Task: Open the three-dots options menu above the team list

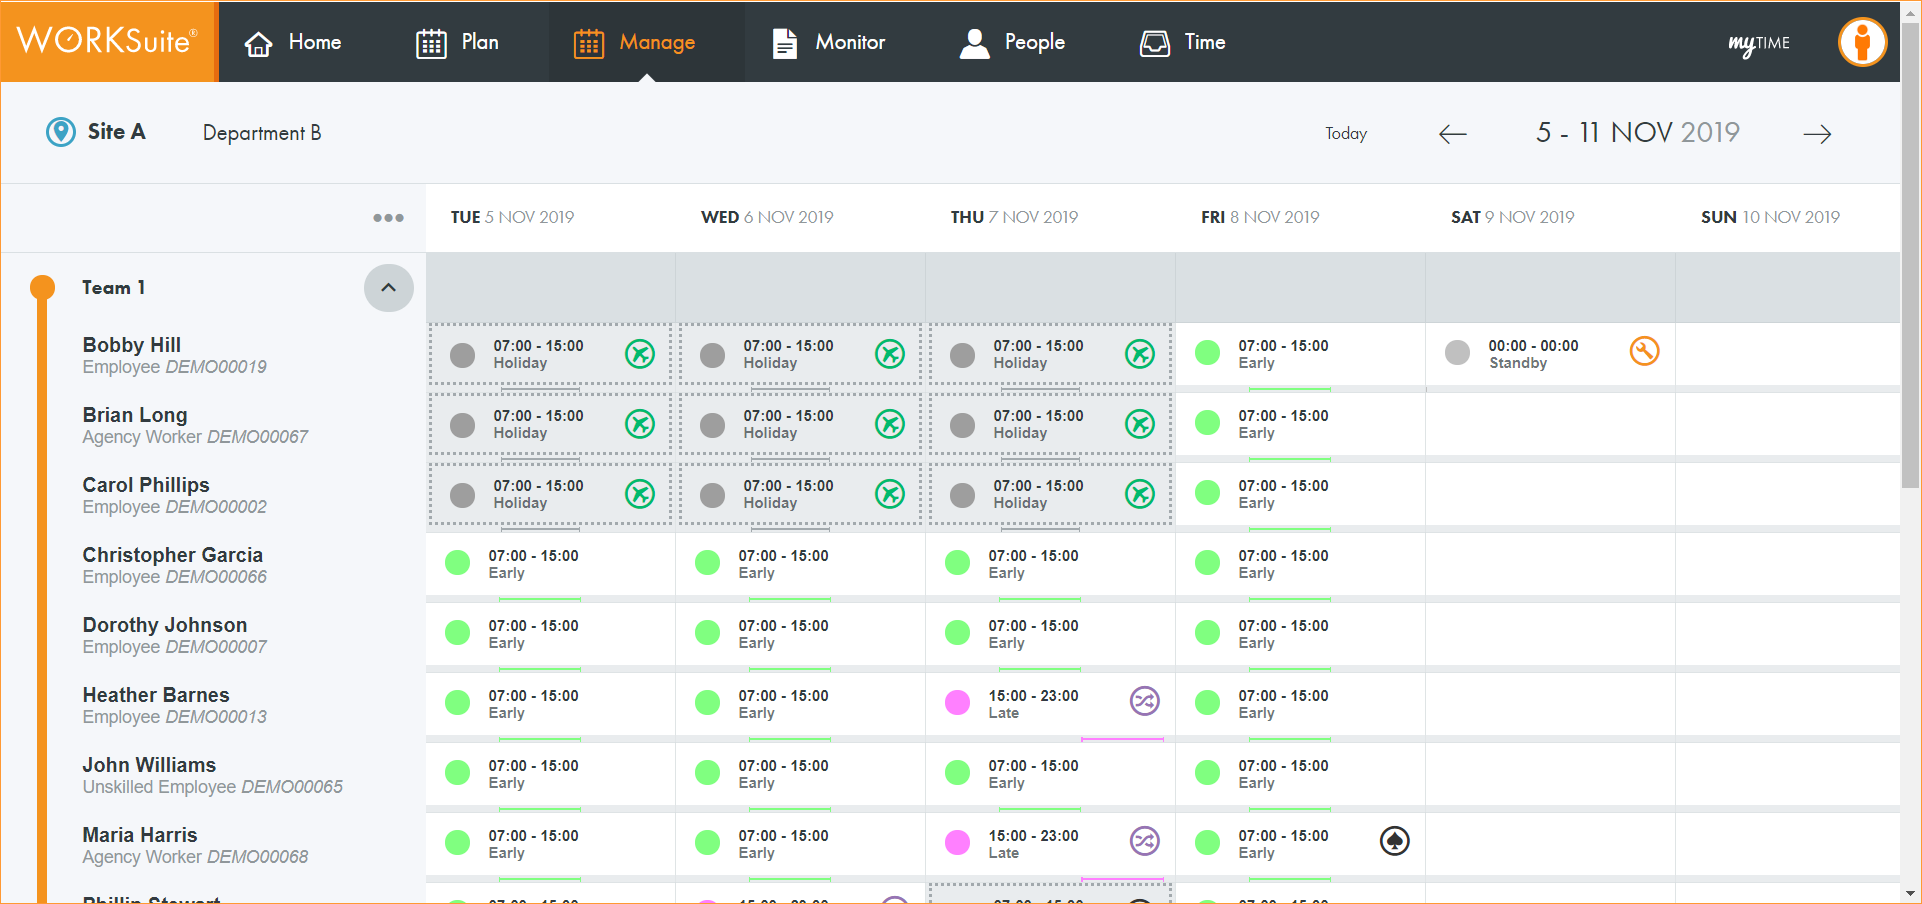Action: click(388, 218)
